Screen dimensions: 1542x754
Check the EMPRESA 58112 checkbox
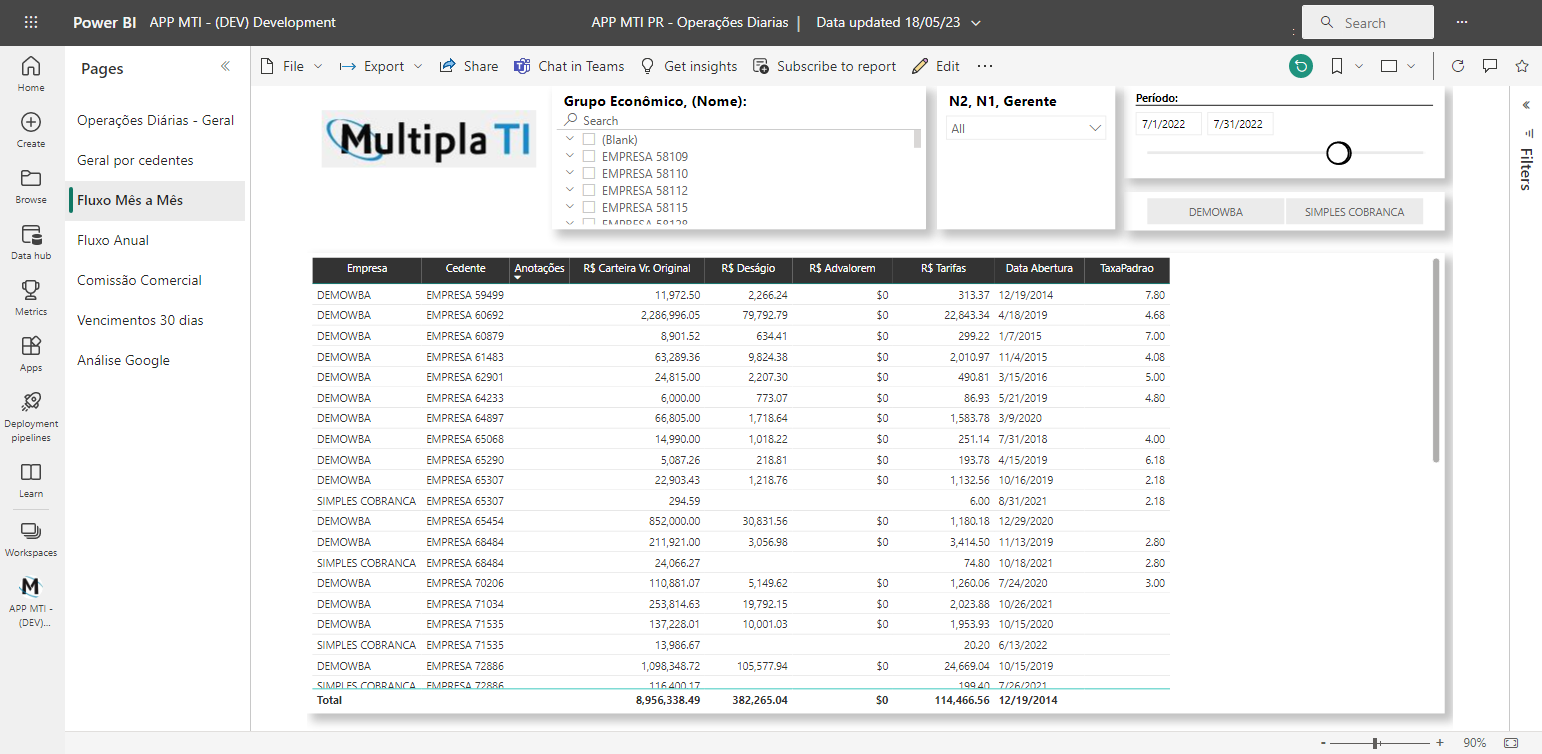pyautogui.click(x=589, y=191)
